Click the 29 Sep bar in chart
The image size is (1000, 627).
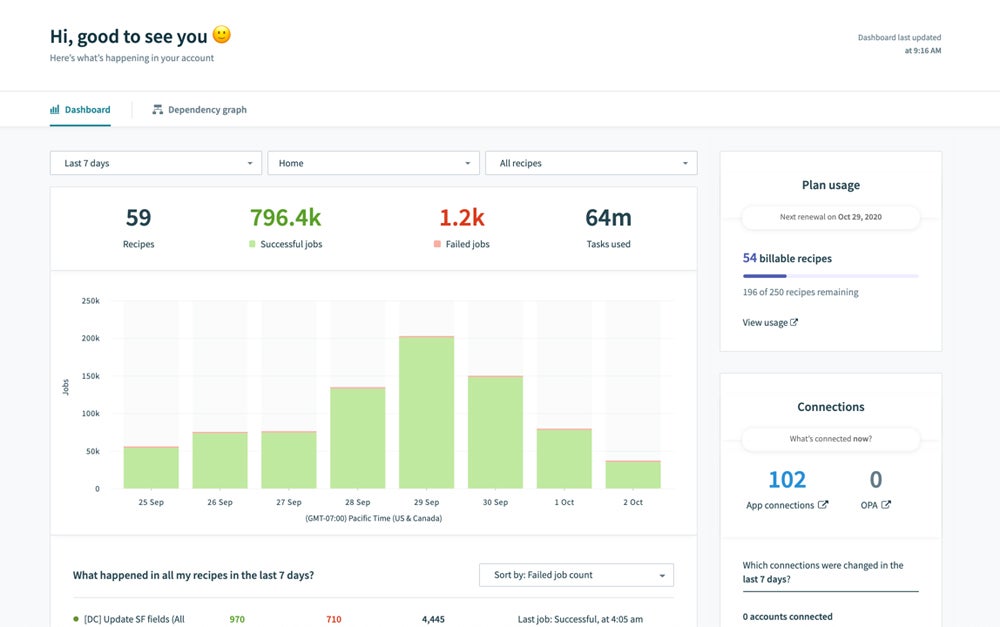pyautogui.click(x=427, y=412)
